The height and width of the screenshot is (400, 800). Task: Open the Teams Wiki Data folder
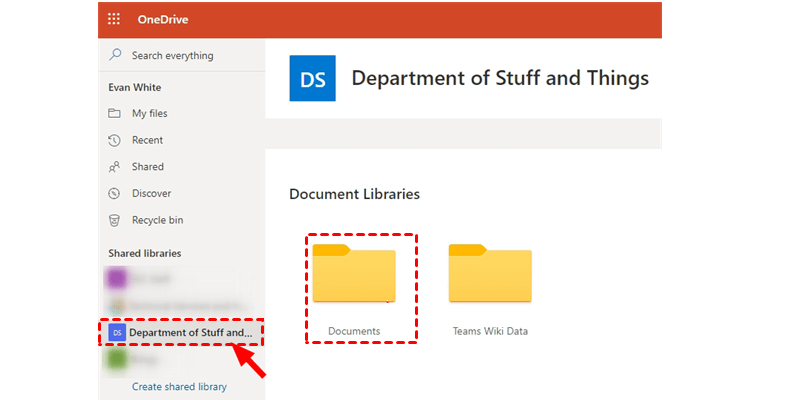point(490,275)
